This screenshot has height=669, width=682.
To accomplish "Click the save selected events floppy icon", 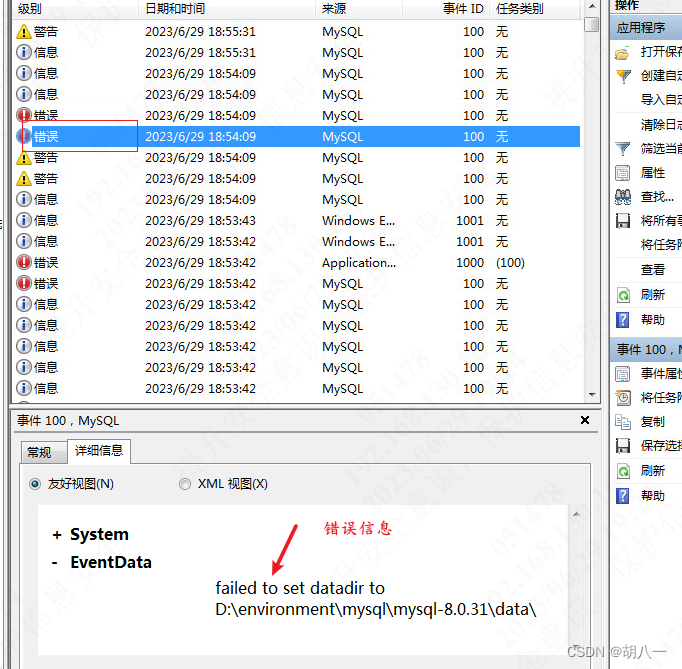I will tap(623, 445).
